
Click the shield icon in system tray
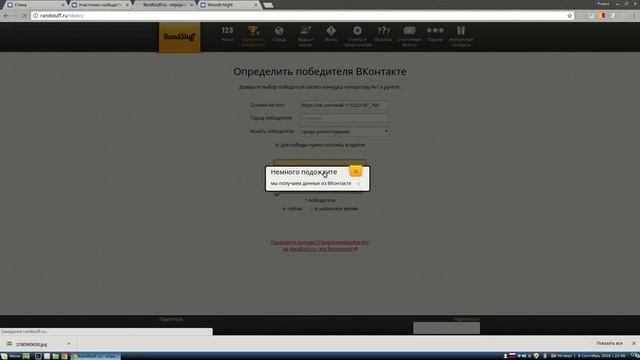coord(536,356)
